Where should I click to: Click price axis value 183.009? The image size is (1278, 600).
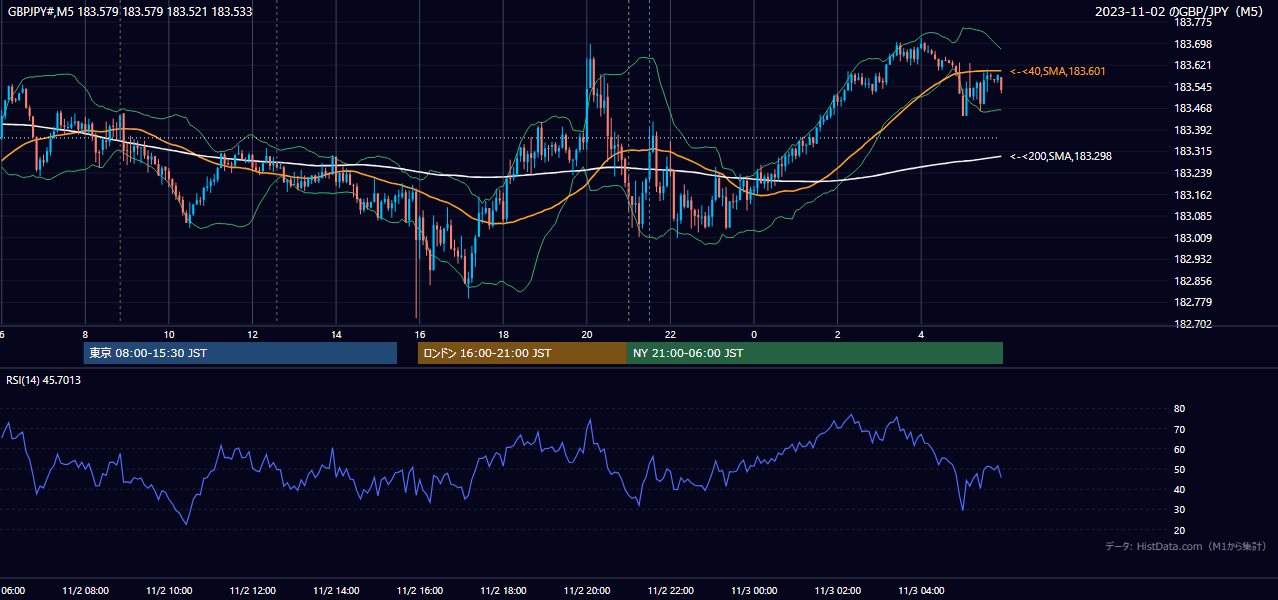[1193, 238]
